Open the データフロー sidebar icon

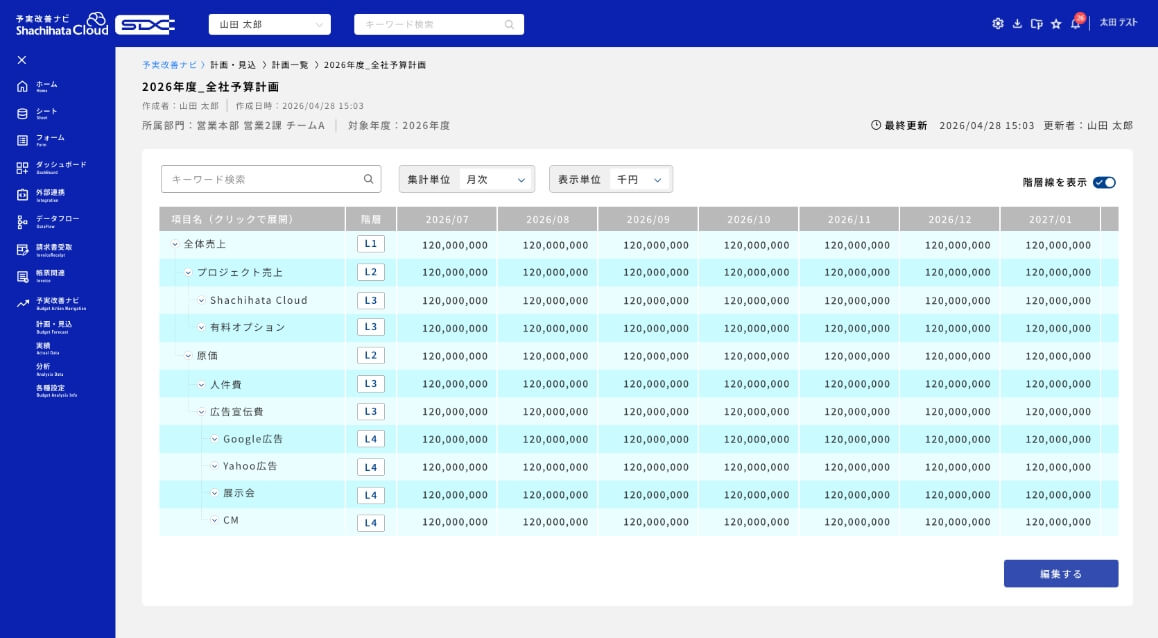click(x=22, y=222)
